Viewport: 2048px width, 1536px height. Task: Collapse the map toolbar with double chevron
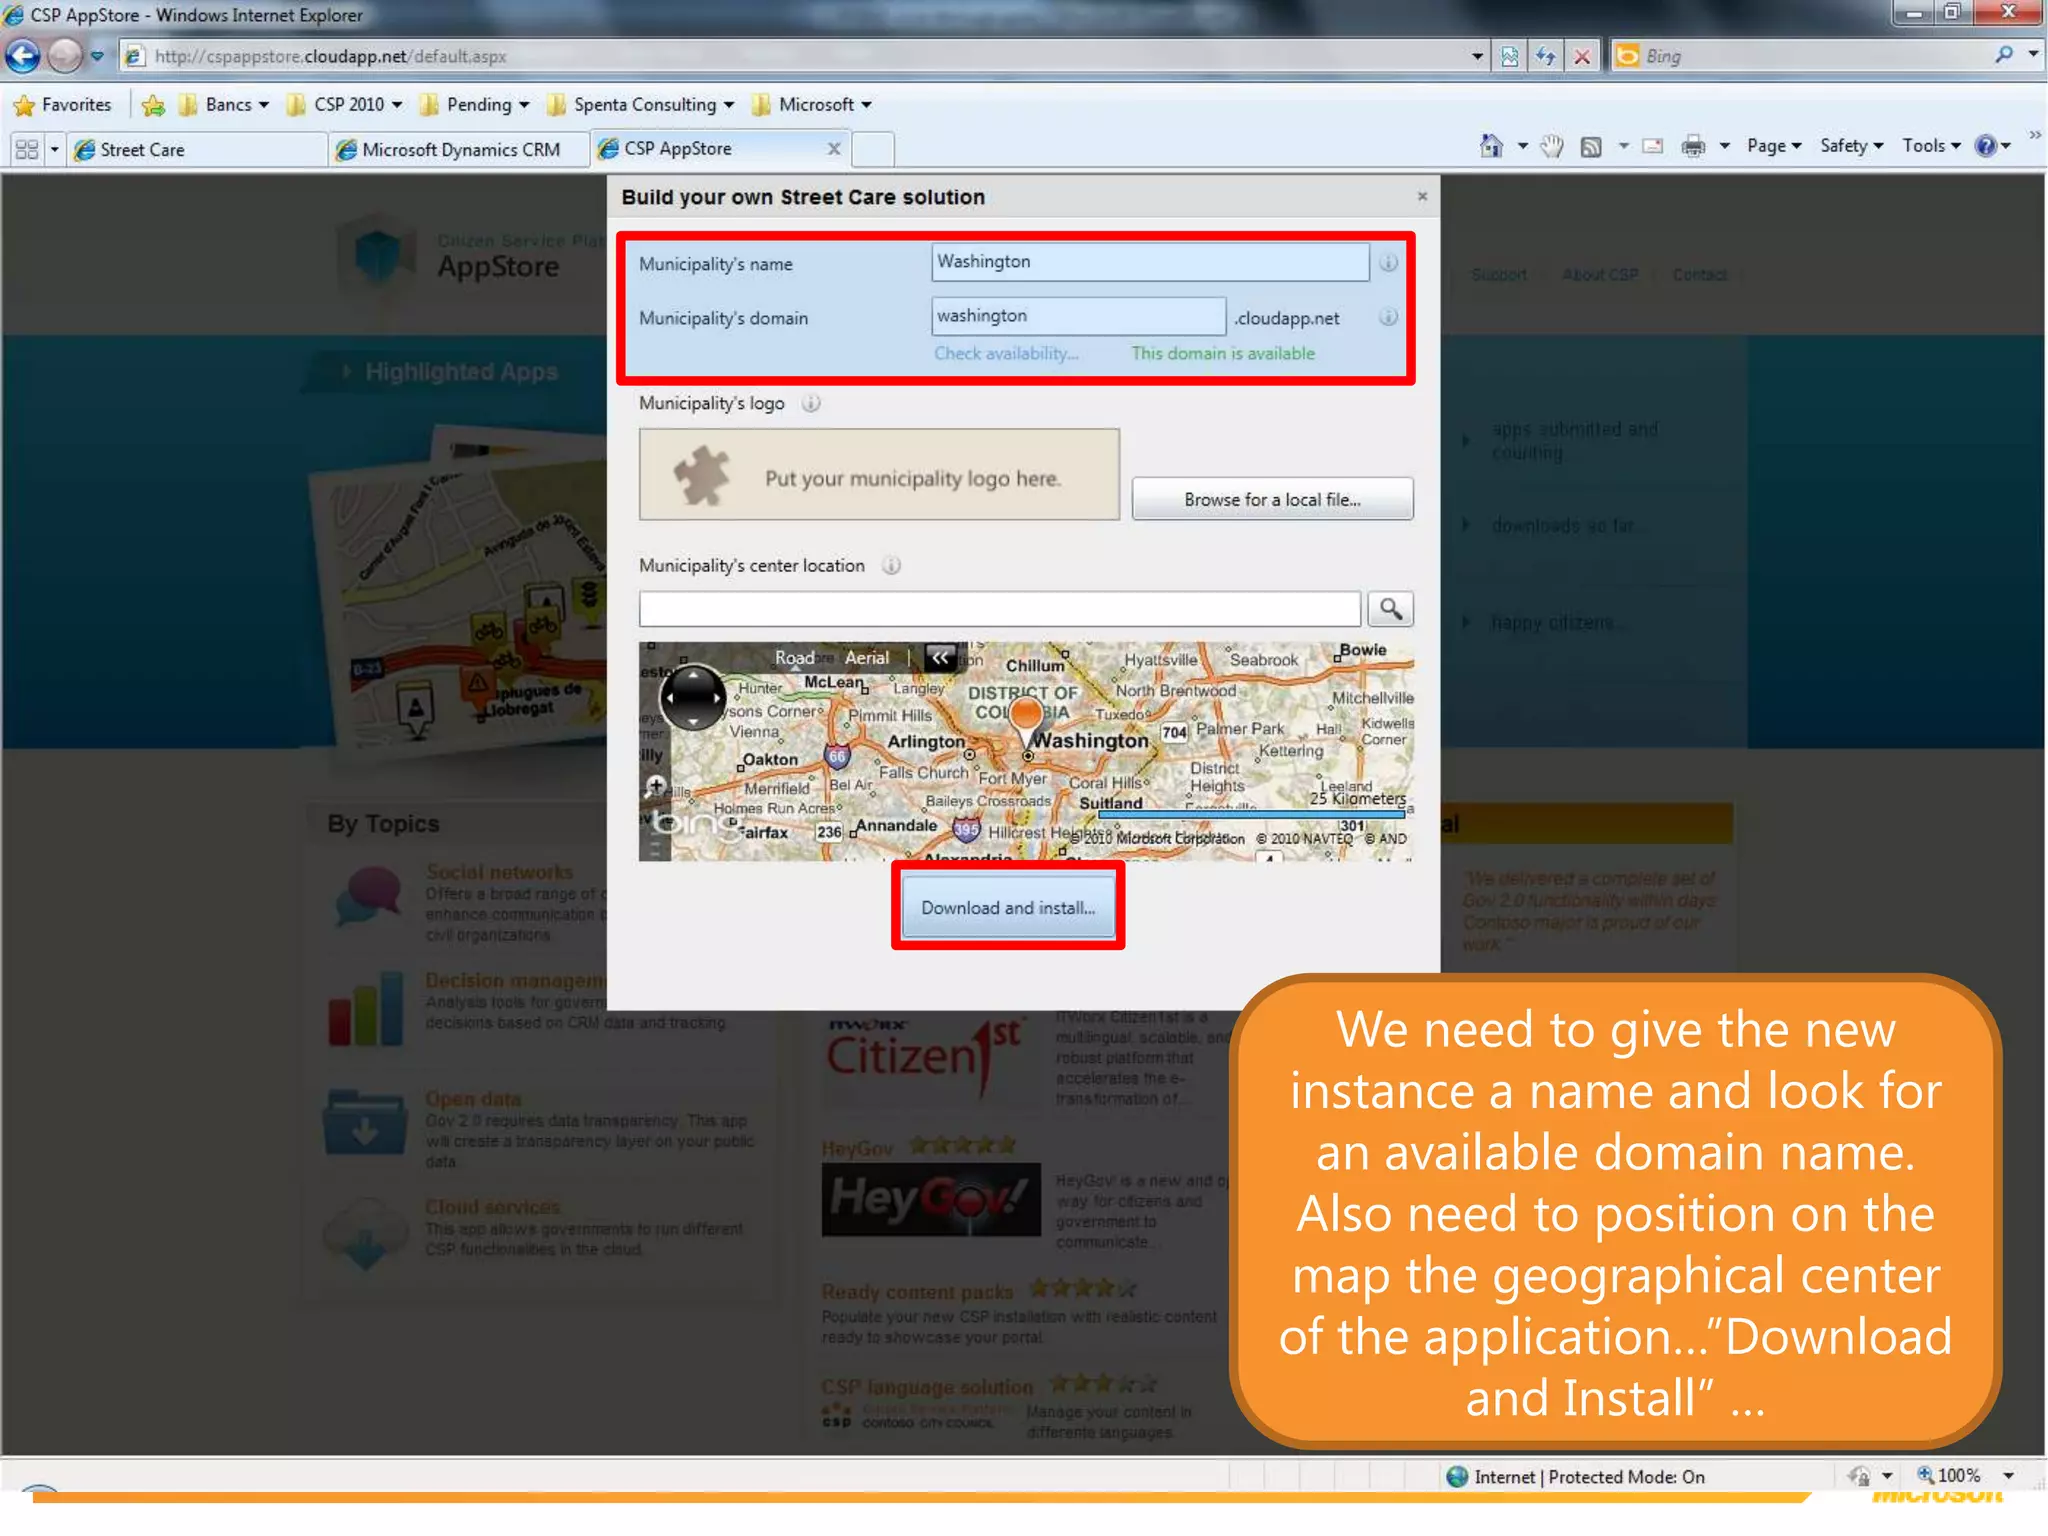click(x=940, y=657)
